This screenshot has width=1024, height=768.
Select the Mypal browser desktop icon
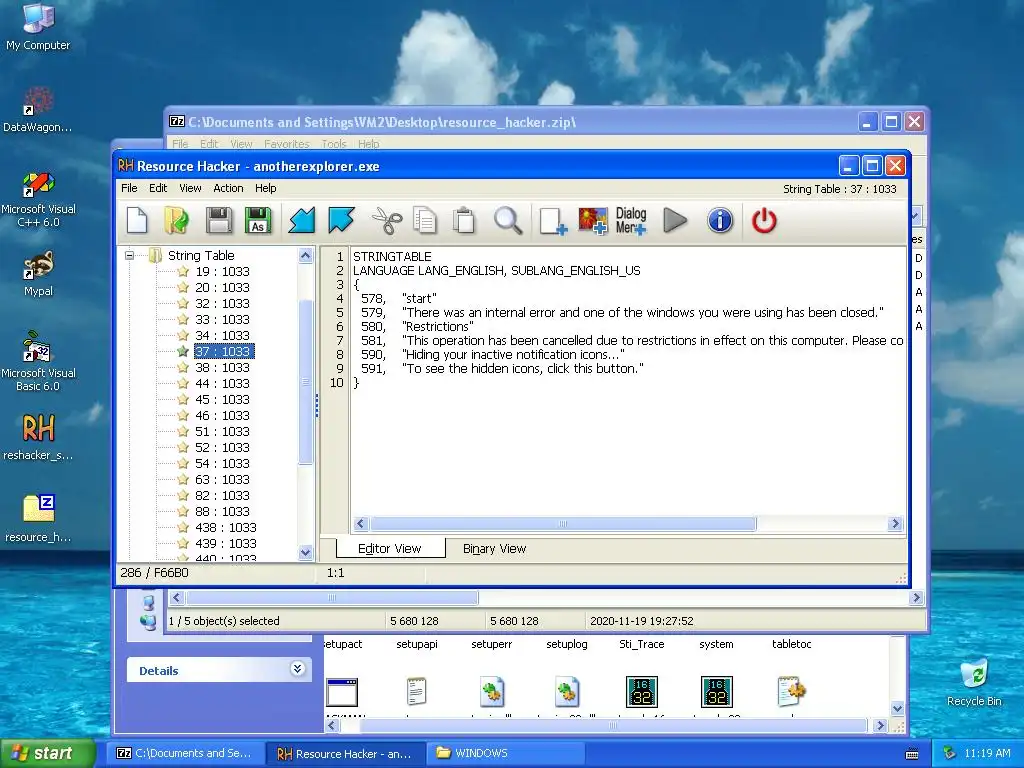[38, 274]
